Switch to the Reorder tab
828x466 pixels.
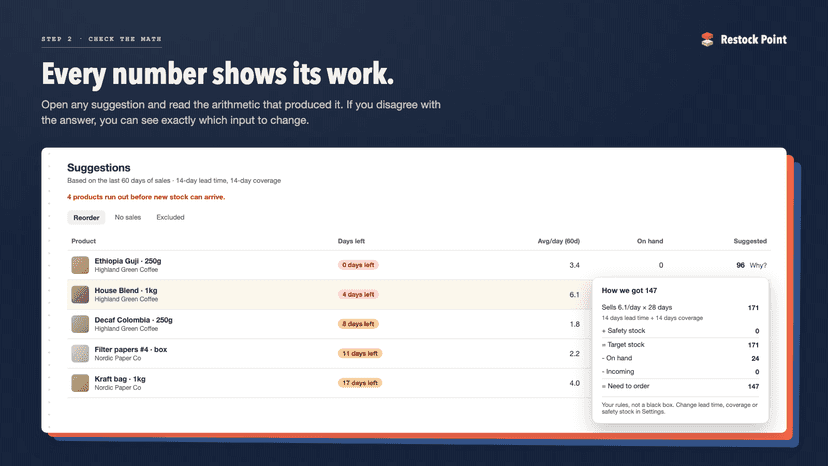[x=86, y=217]
